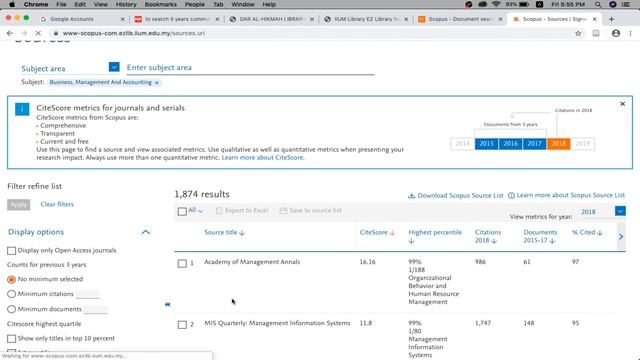Select the Minimum documents radio option

(x=11, y=309)
